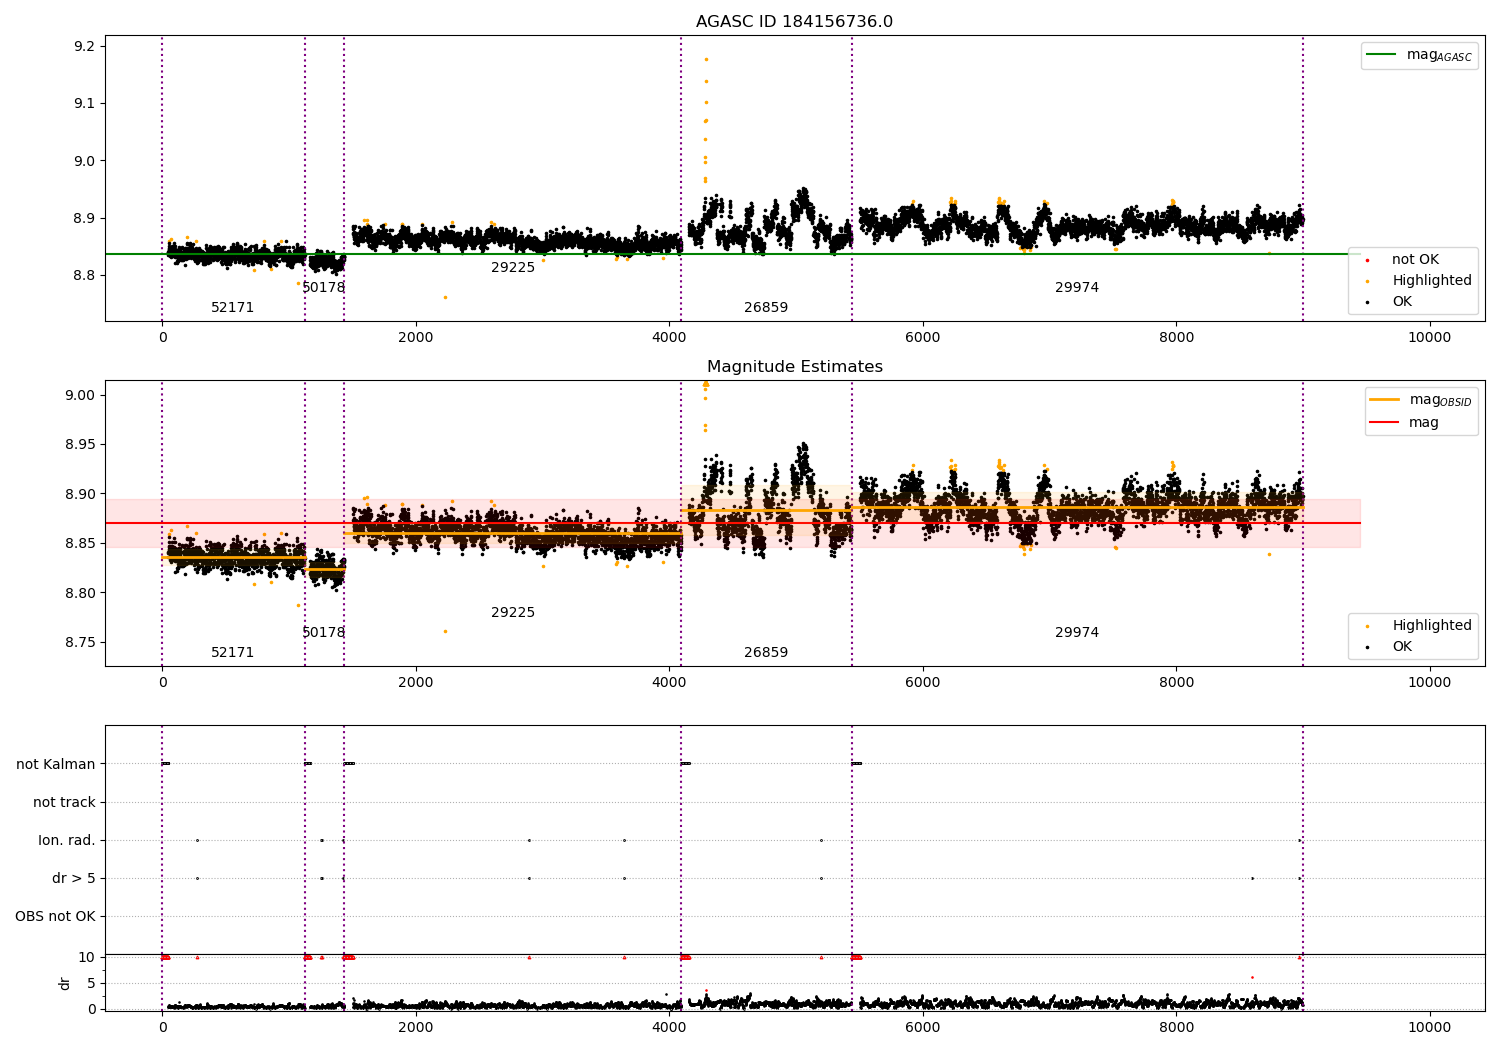This screenshot has height=1050, width=1500.
Task: Select the mag OBSID legend label
Action: 1440,400
